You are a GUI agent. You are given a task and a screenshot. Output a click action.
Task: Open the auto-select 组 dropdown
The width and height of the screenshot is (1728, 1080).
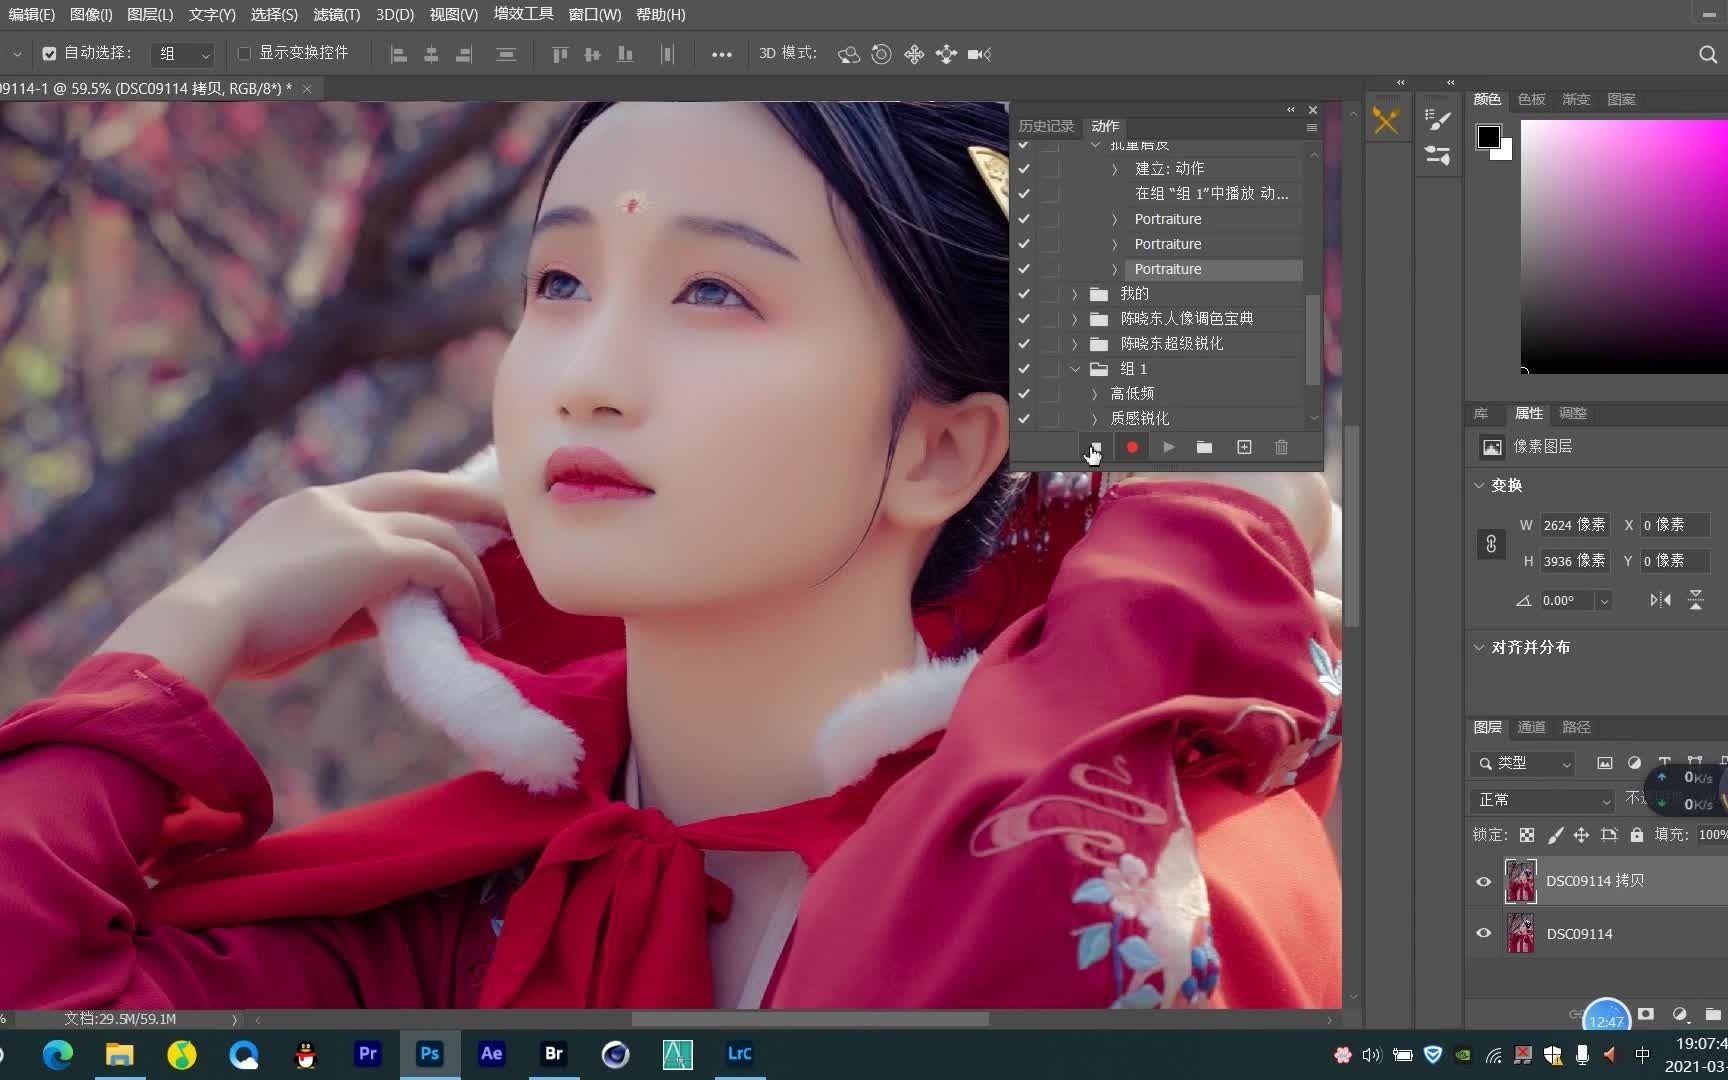pyautogui.click(x=184, y=54)
